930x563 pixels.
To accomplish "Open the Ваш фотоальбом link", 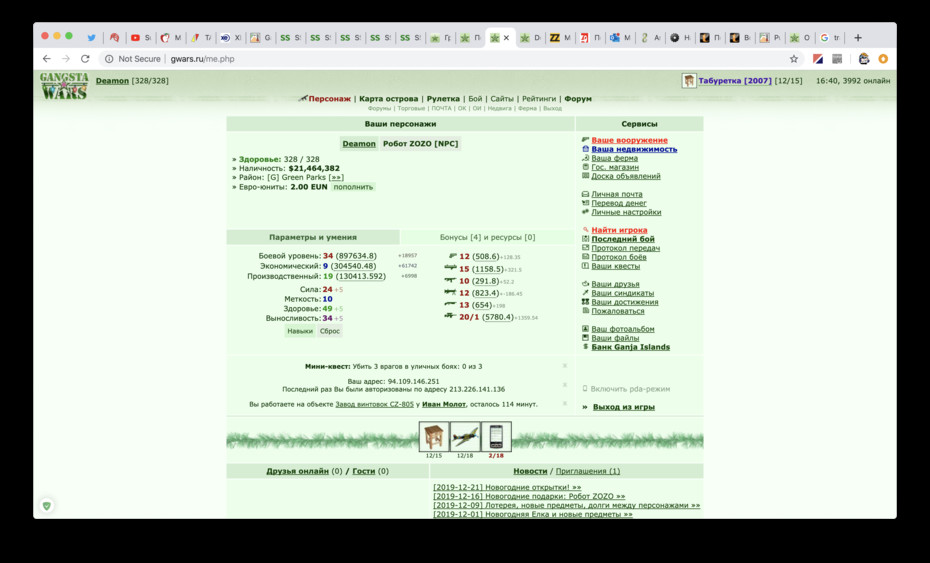I will coord(623,329).
